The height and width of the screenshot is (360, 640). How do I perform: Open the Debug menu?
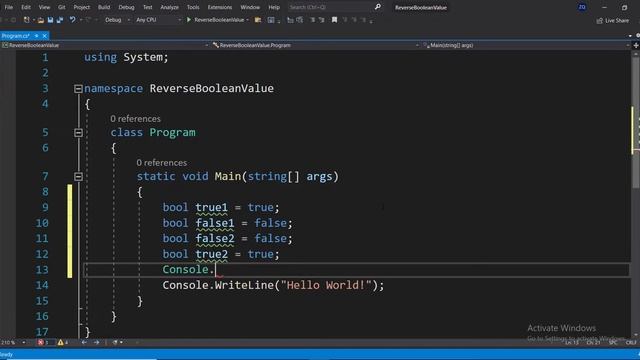126,7
